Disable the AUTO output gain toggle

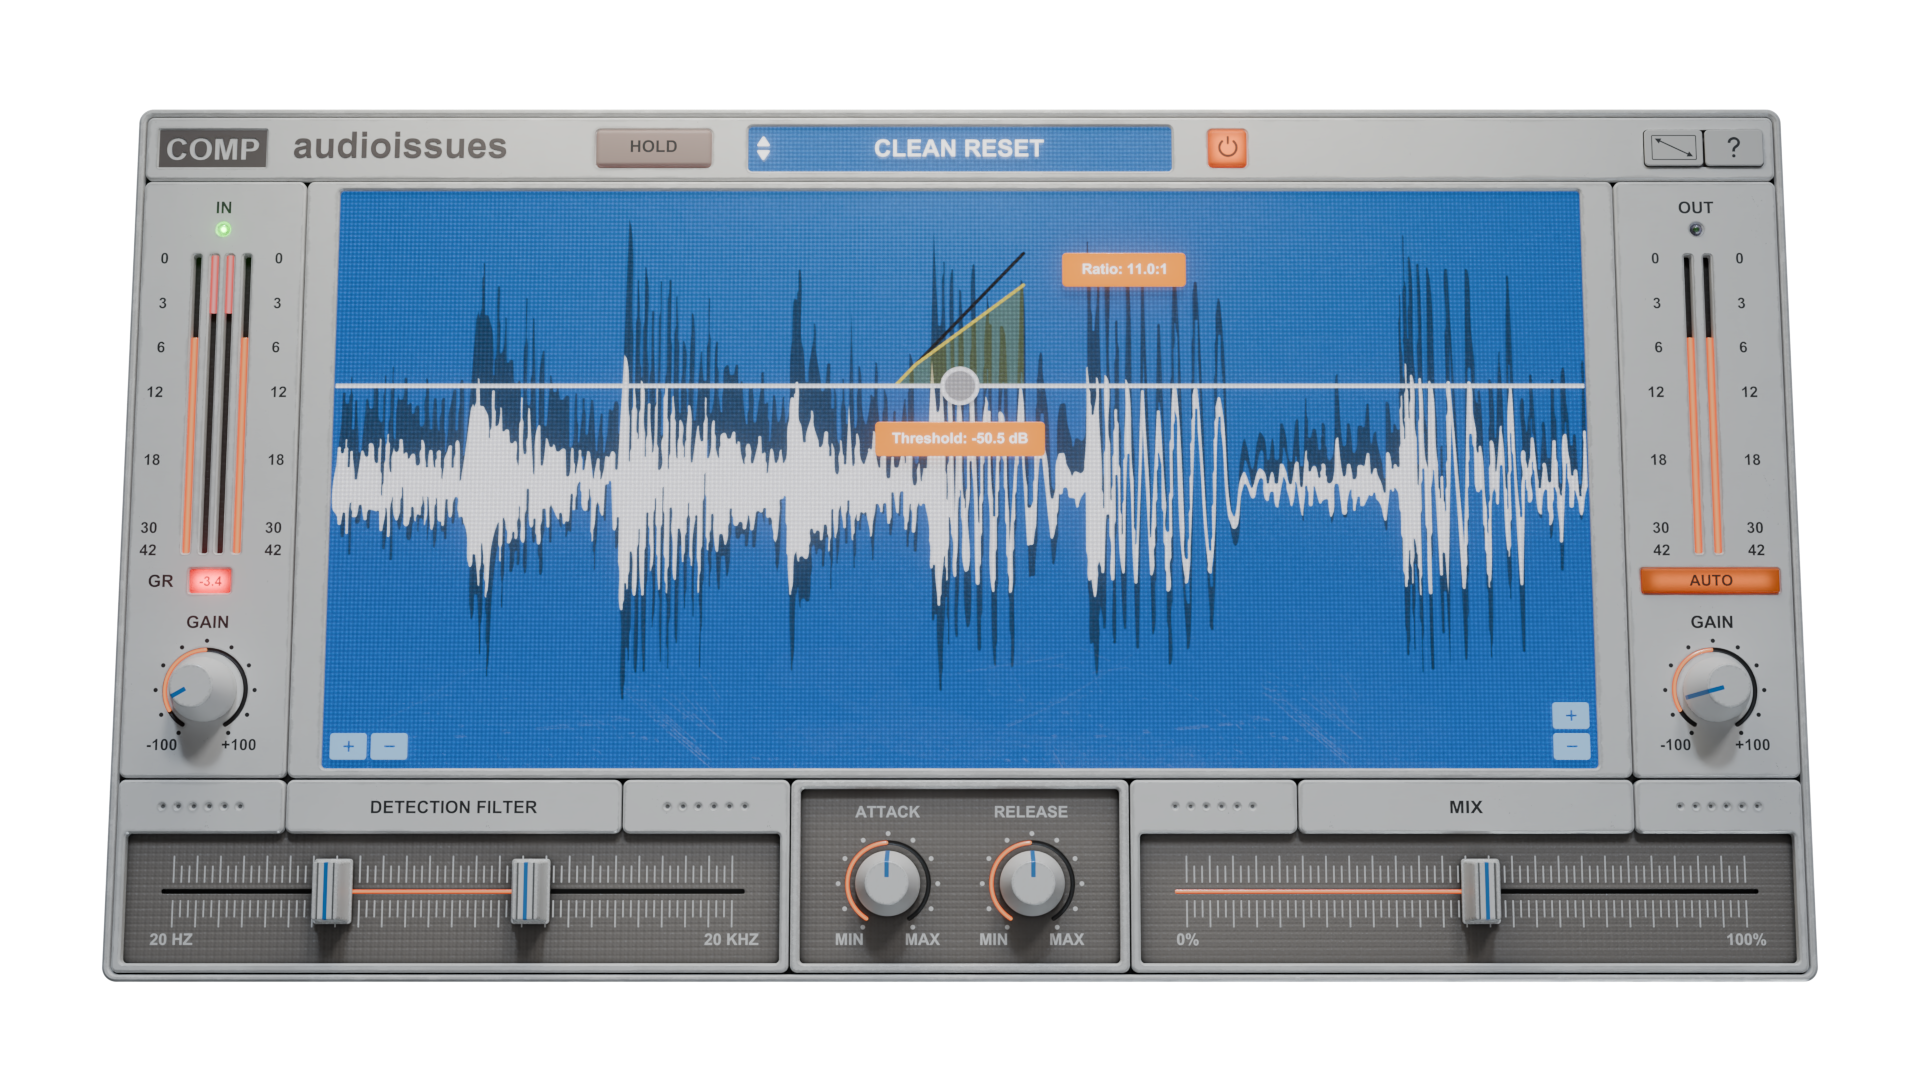click(x=1710, y=581)
